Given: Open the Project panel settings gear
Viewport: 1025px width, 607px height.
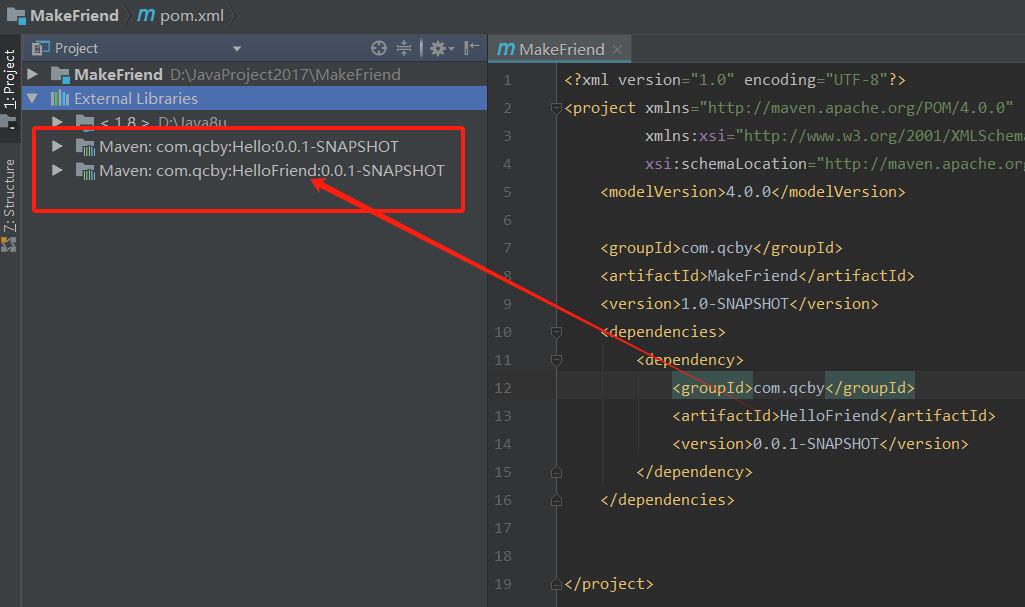Looking at the screenshot, I should point(441,48).
